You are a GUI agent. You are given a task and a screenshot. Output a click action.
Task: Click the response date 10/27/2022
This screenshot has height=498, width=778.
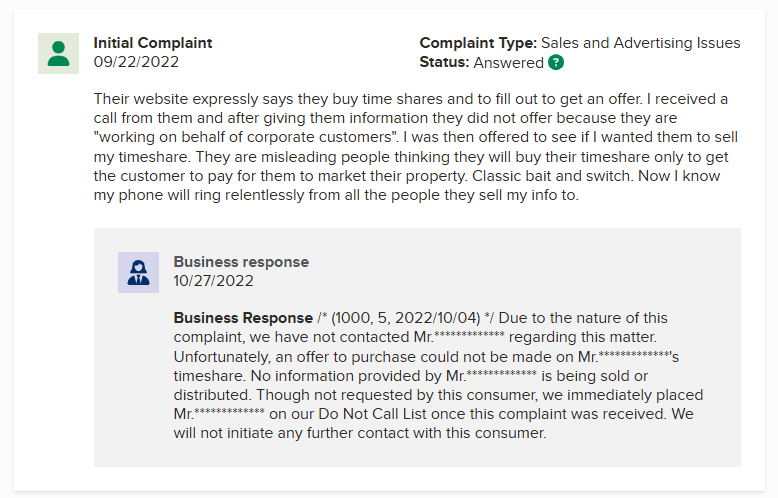pyautogui.click(x=213, y=281)
